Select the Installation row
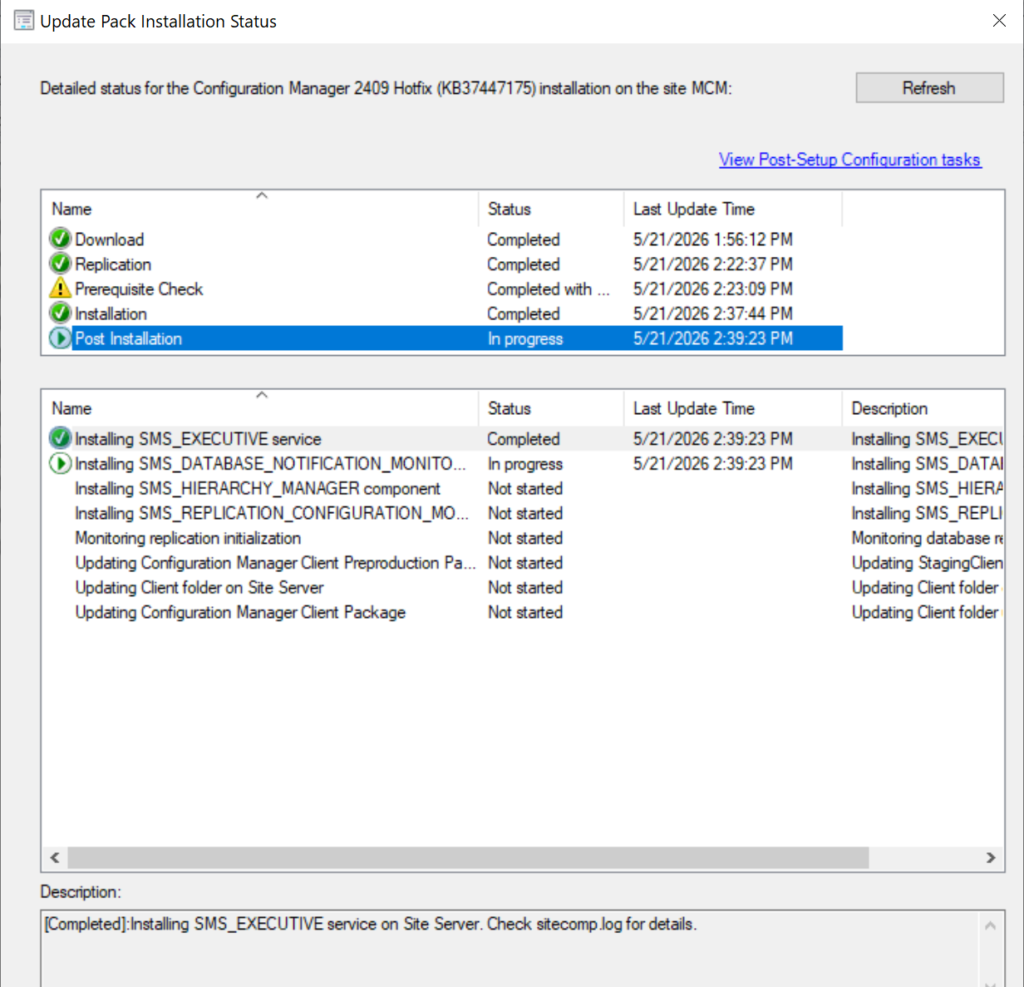Viewport: 1024px width, 987px height. coord(445,314)
